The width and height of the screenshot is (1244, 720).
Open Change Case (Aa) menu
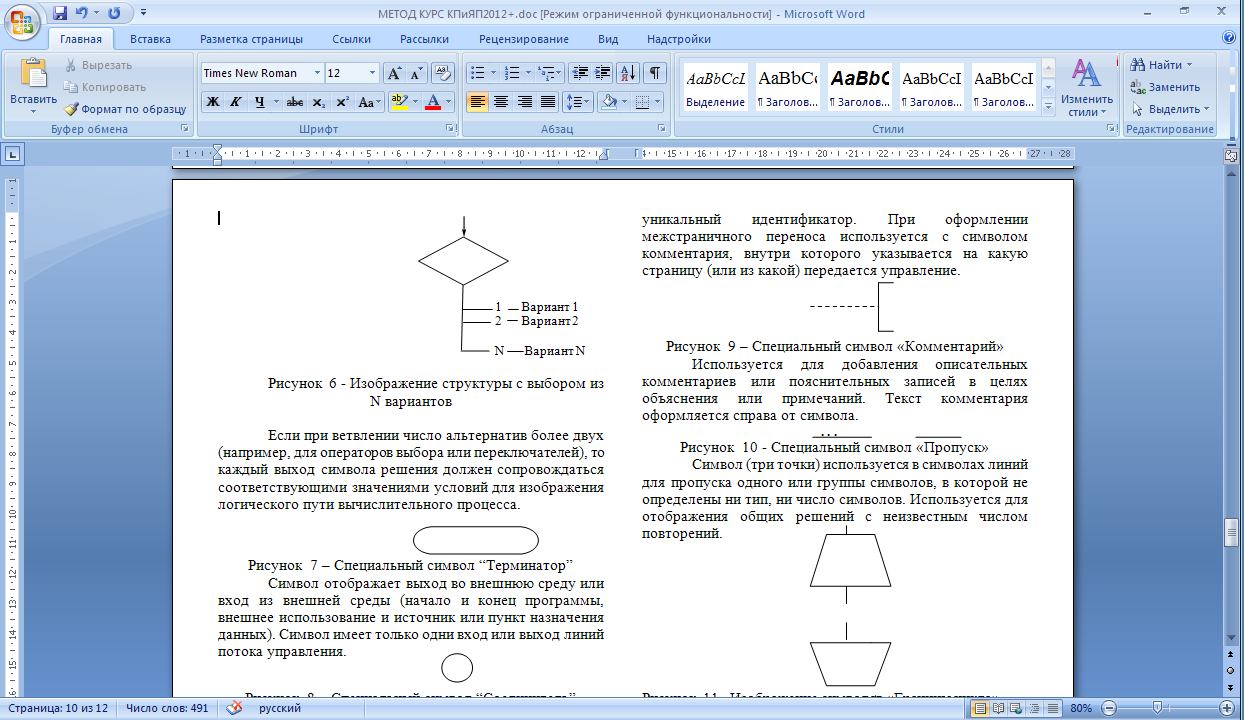pyautogui.click(x=369, y=102)
